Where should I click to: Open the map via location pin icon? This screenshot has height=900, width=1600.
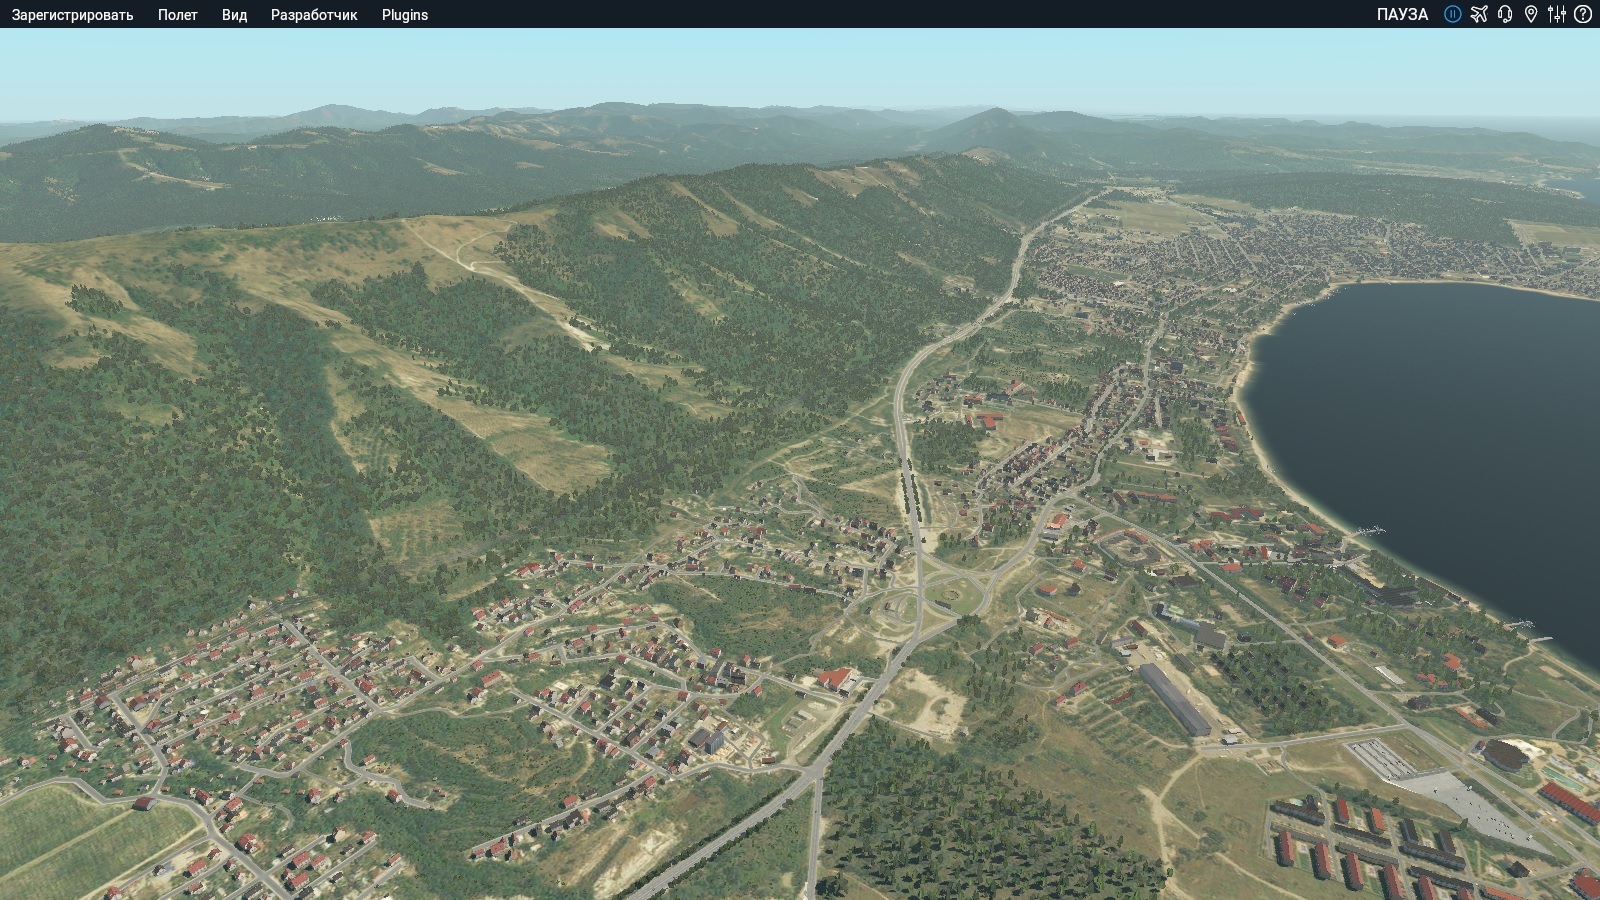click(x=1531, y=14)
